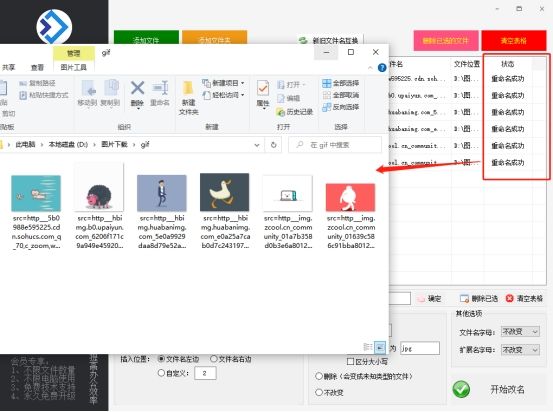Open the 查看 ribbon tab
The image size is (553, 412).
[37, 67]
